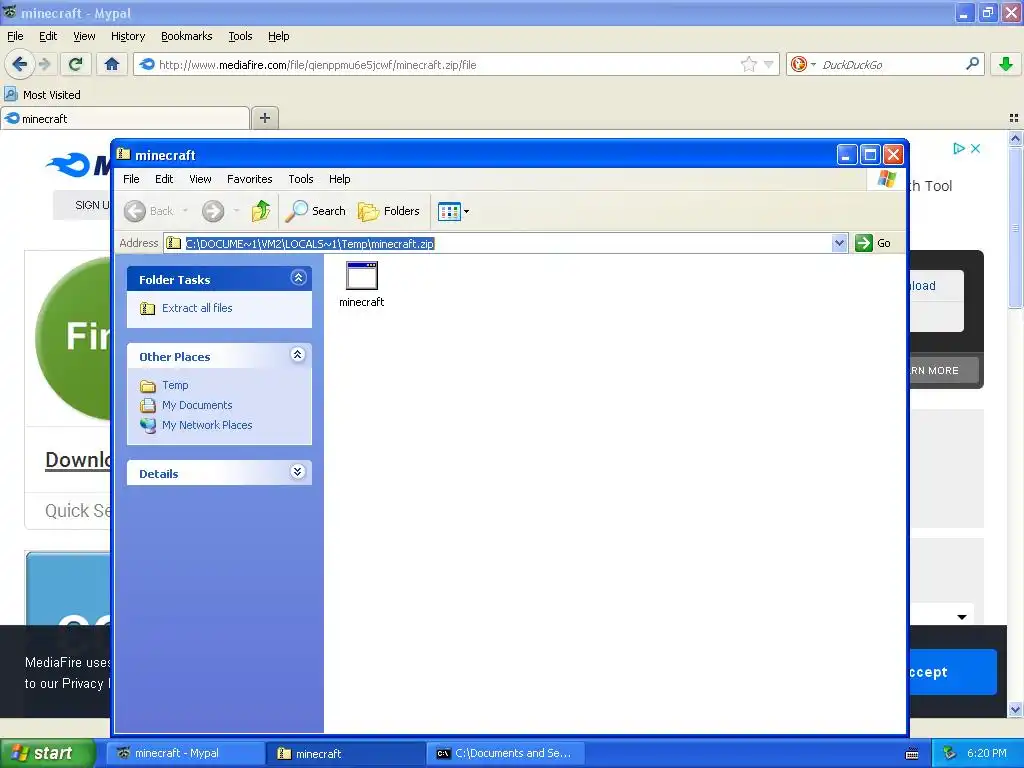Viewport: 1024px width, 768px height.
Task: Click the MediaFire logo on webpage
Action: 78,165
